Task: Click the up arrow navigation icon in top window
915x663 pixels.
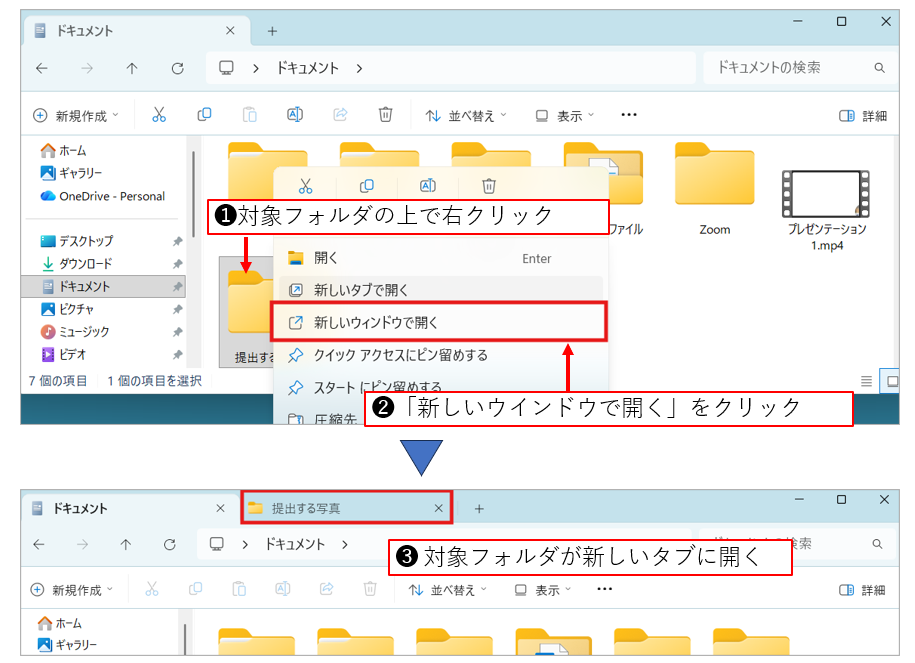Action: (132, 68)
